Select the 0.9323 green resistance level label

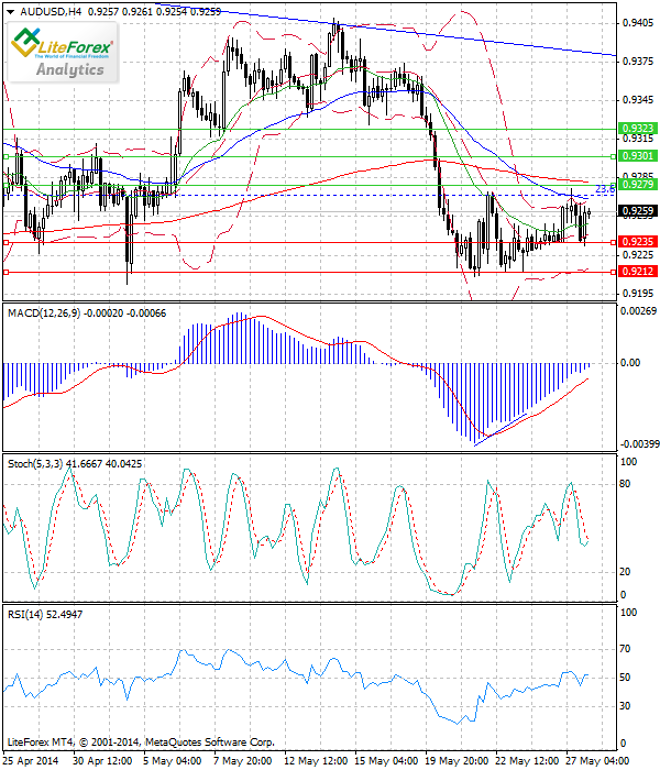click(638, 128)
